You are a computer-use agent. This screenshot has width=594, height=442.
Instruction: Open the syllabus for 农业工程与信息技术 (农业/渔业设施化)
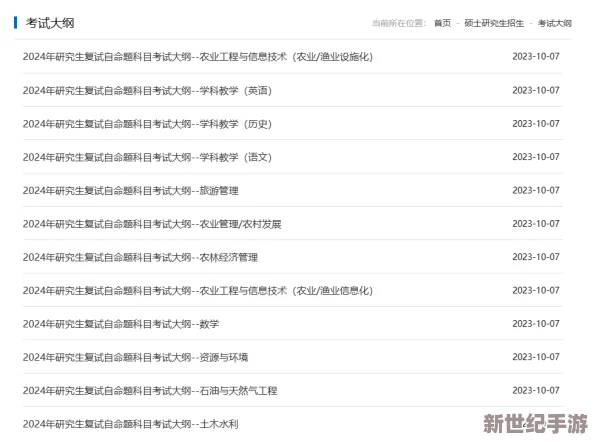pyautogui.click(x=198, y=57)
